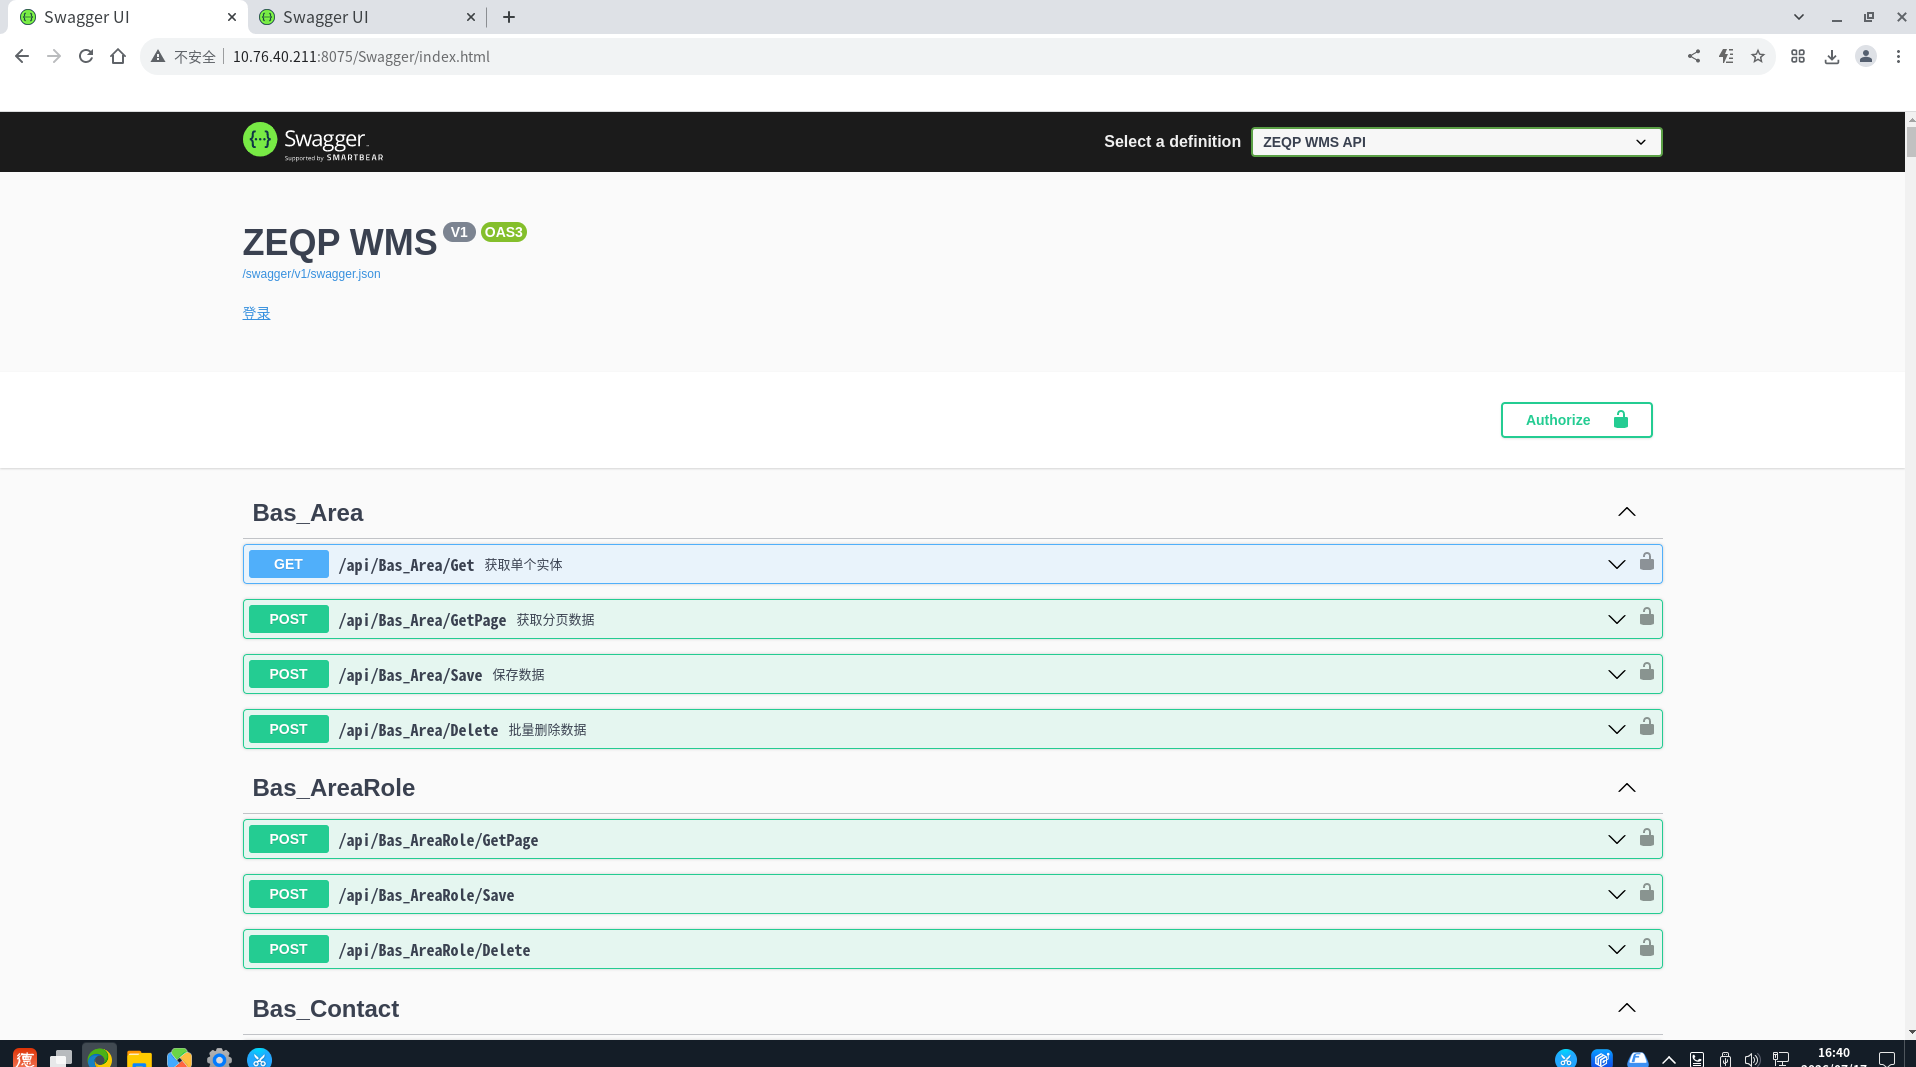The image size is (1916, 1067).
Task: Collapse the Bas_Contact section
Action: (1627, 1008)
